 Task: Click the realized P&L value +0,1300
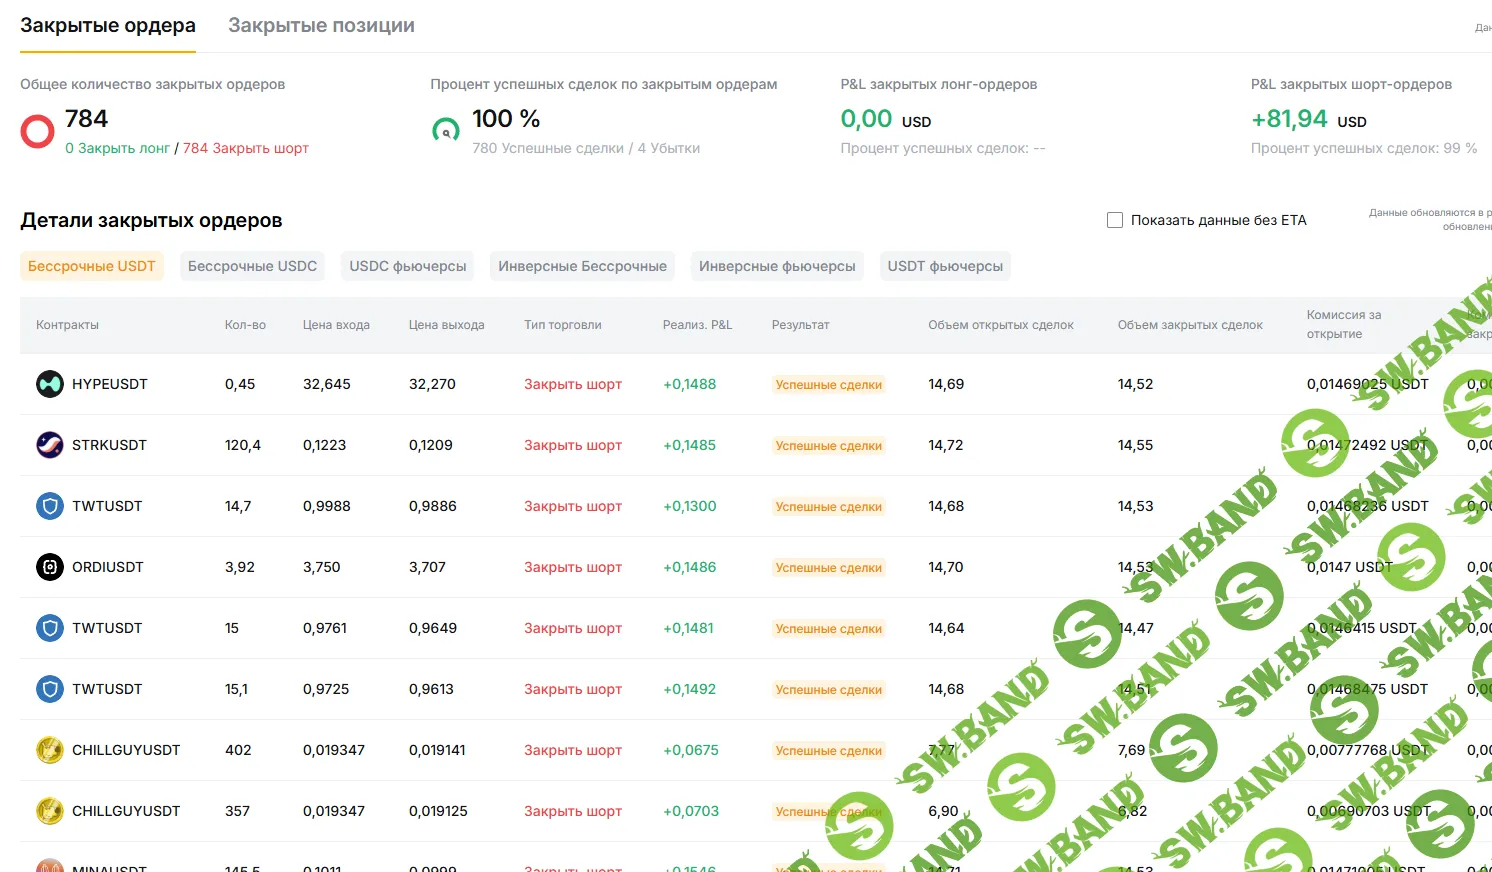689,506
